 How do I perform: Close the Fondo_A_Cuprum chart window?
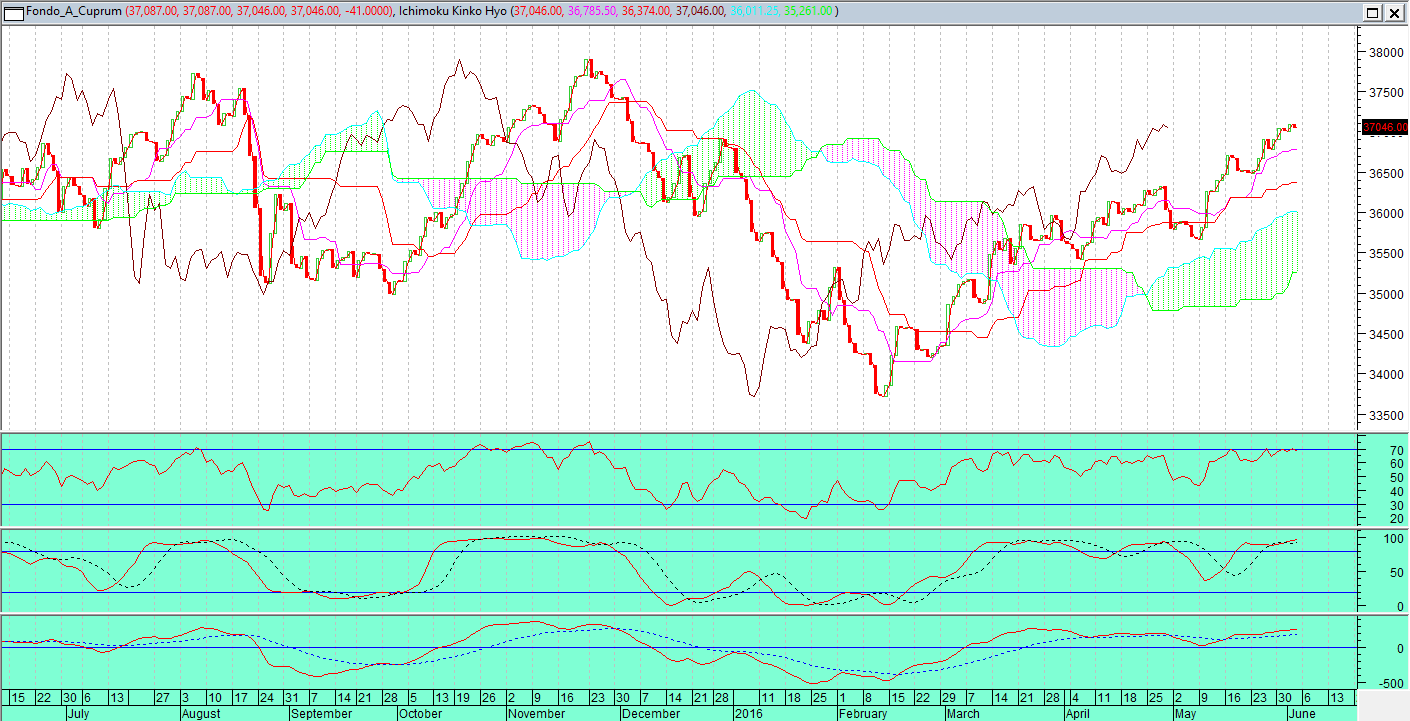(1393, 11)
